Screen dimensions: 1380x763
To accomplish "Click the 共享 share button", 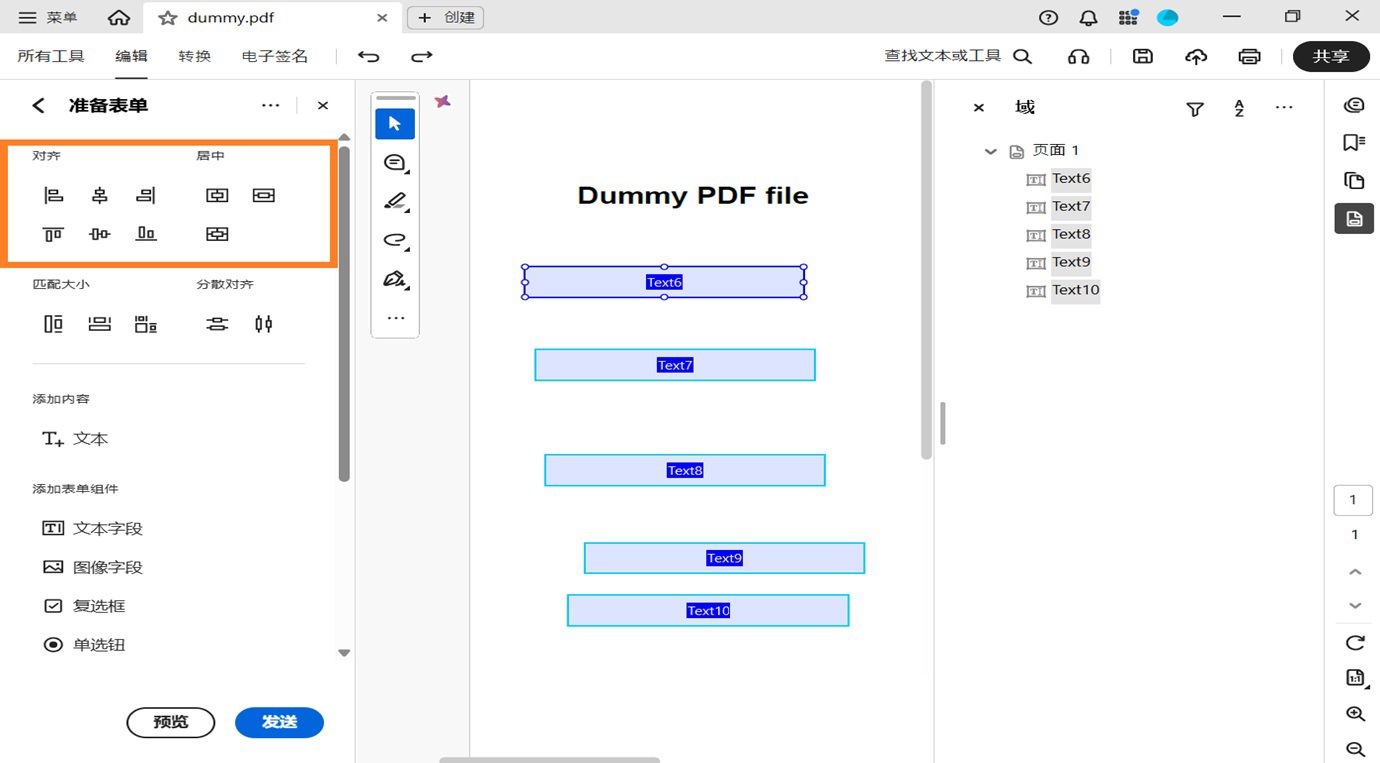I will pos(1331,56).
